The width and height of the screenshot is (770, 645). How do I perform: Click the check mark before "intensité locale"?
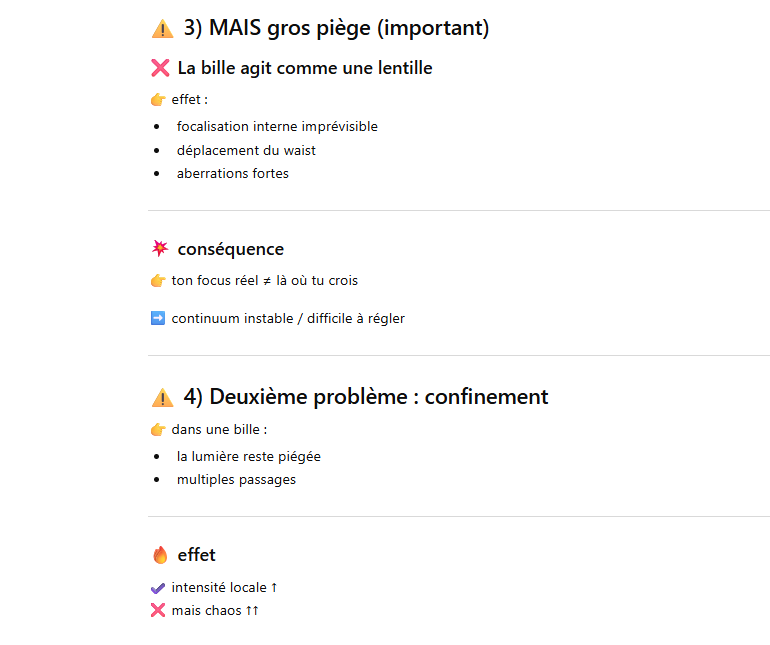click(x=158, y=587)
